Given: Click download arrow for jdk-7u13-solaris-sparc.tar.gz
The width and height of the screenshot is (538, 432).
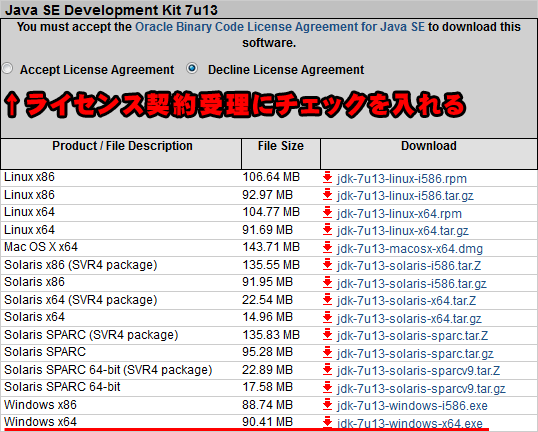Looking at the screenshot, I should pyautogui.click(x=328, y=352).
